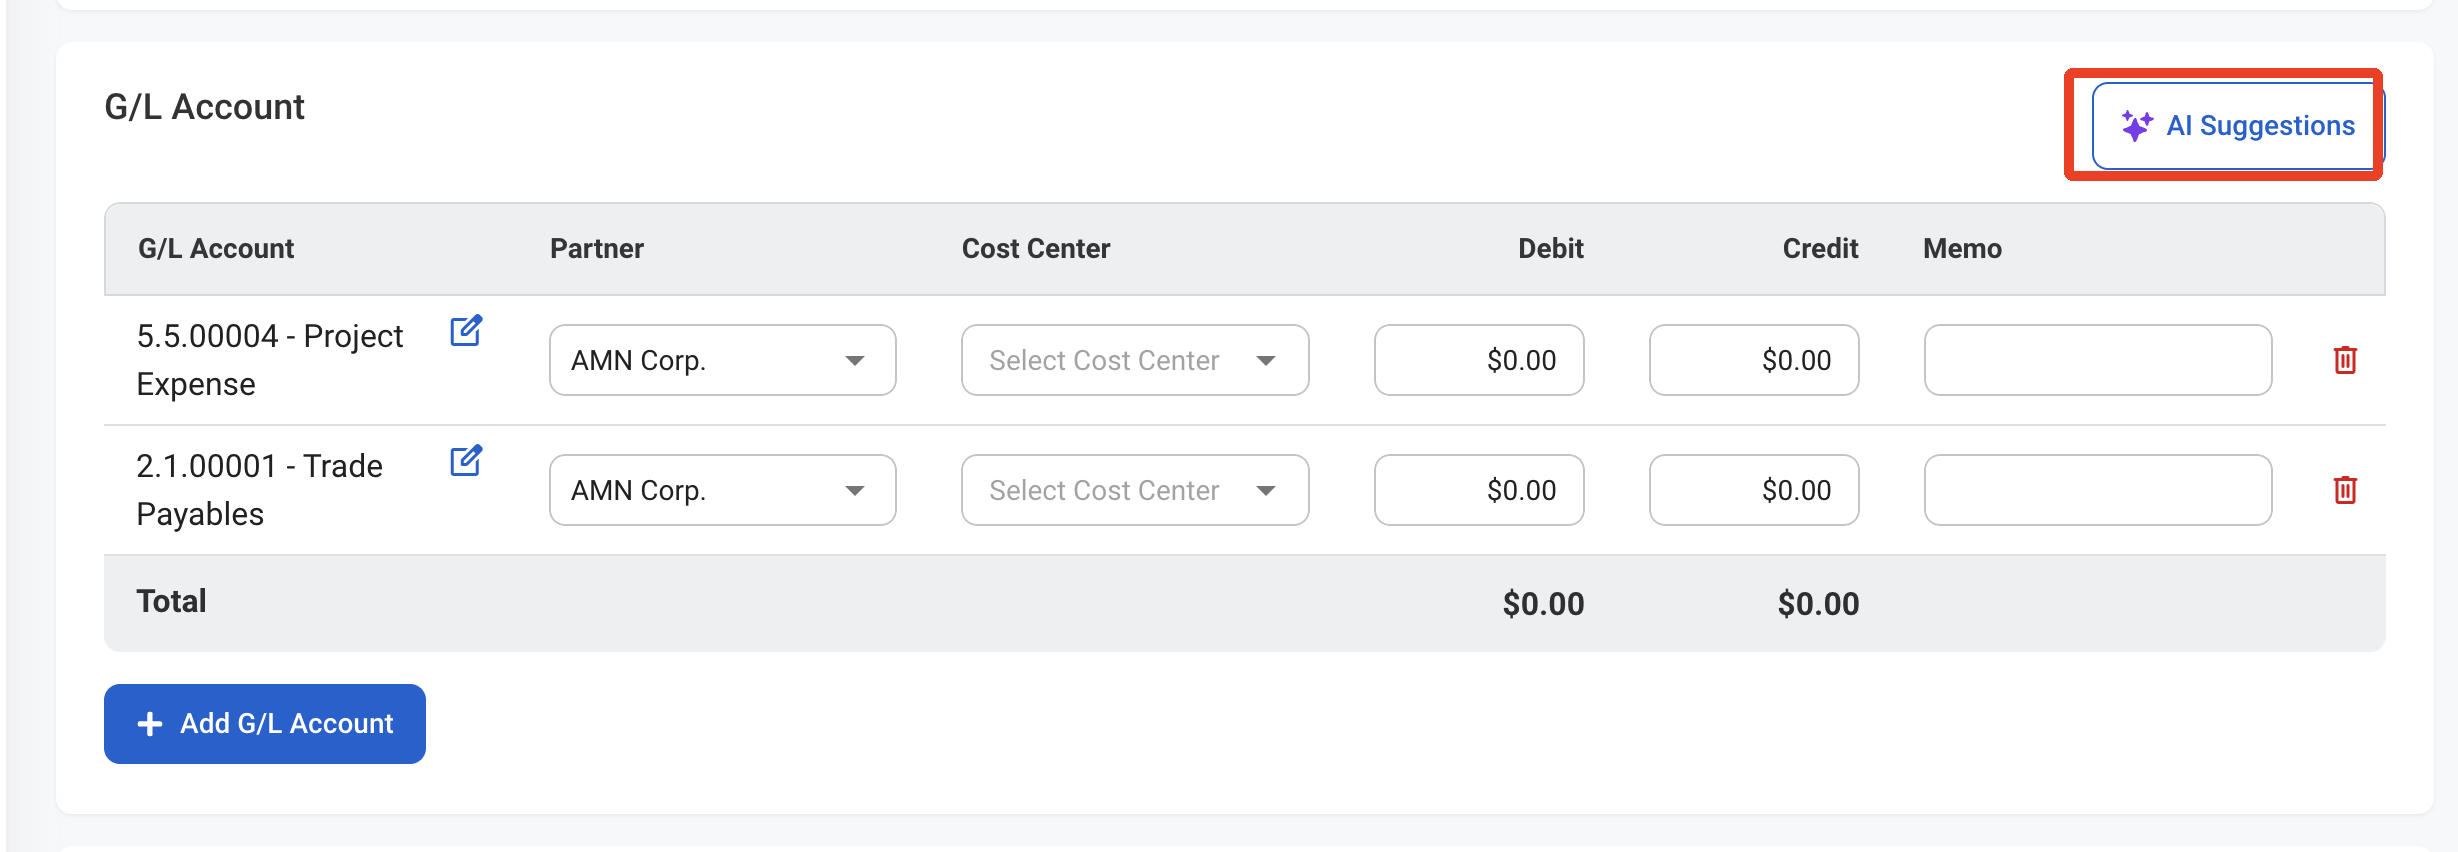Focus Credit field for Trade Payables
The height and width of the screenshot is (852, 2458).
coord(1754,490)
